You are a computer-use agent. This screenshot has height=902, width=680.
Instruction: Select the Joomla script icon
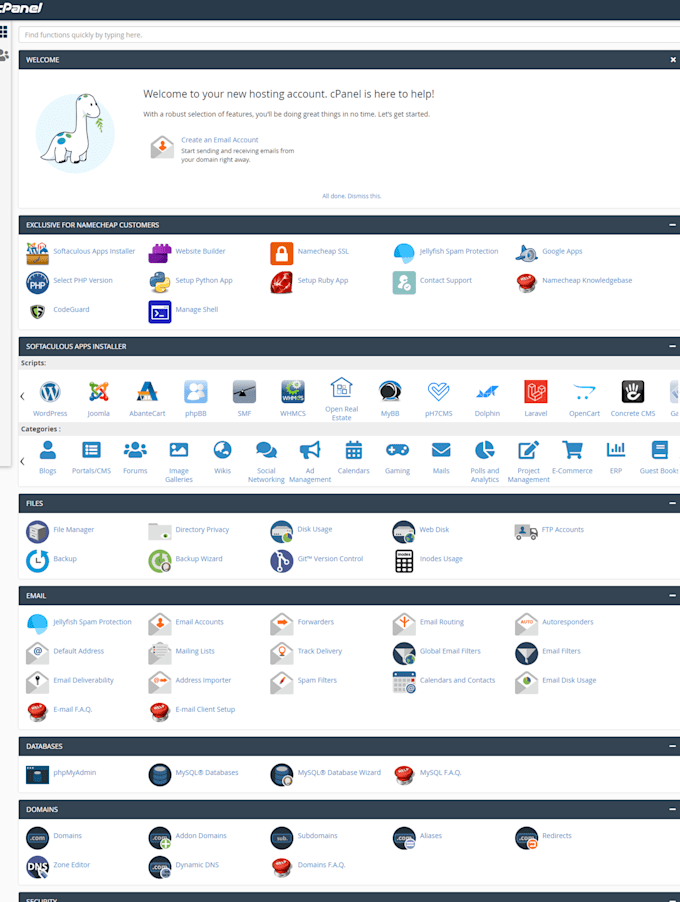(x=98, y=392)
